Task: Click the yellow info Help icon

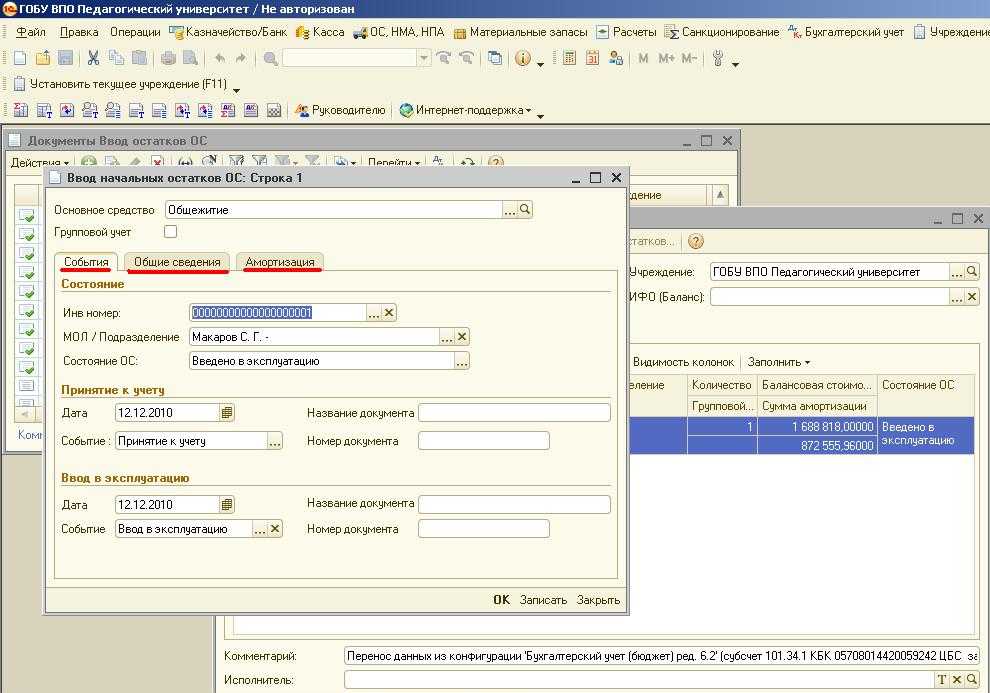Action: [x=523, y=59]
